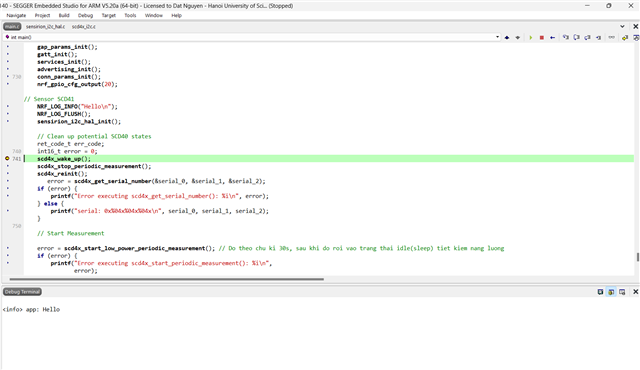
Task: Set breakpoint at NRF_LOG_FLUSH line
Action: (x=7, y=114)
